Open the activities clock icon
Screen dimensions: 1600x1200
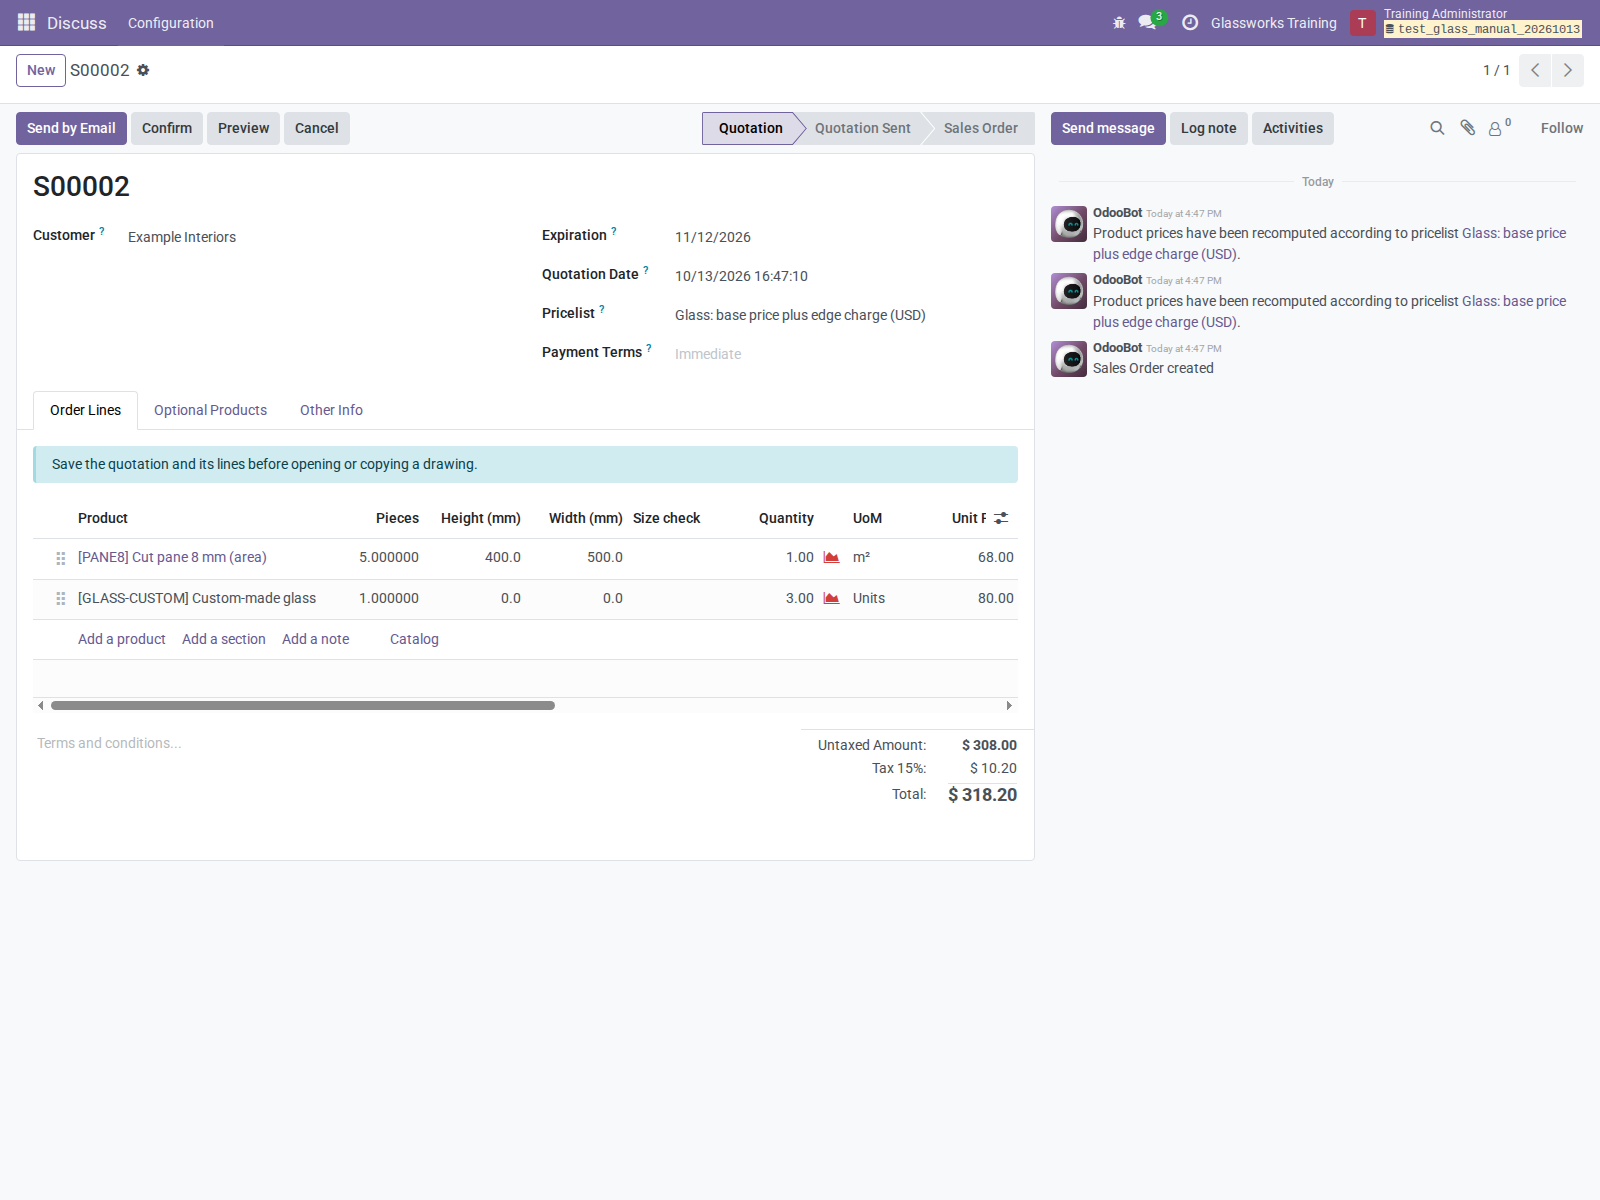(1190, 22)
